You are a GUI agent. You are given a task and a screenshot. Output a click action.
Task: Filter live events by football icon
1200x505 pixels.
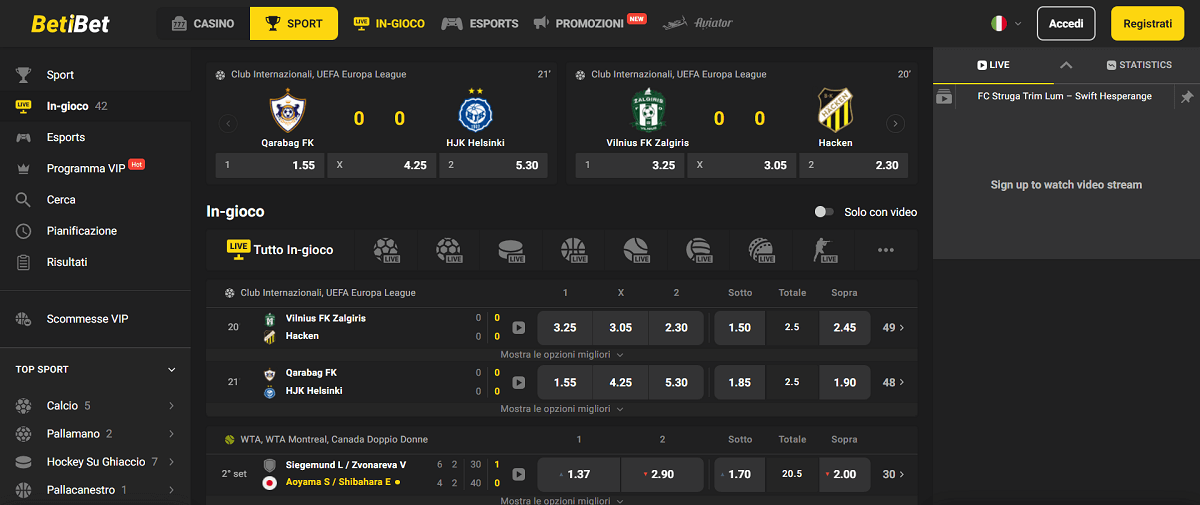click(x=386, y=250)
